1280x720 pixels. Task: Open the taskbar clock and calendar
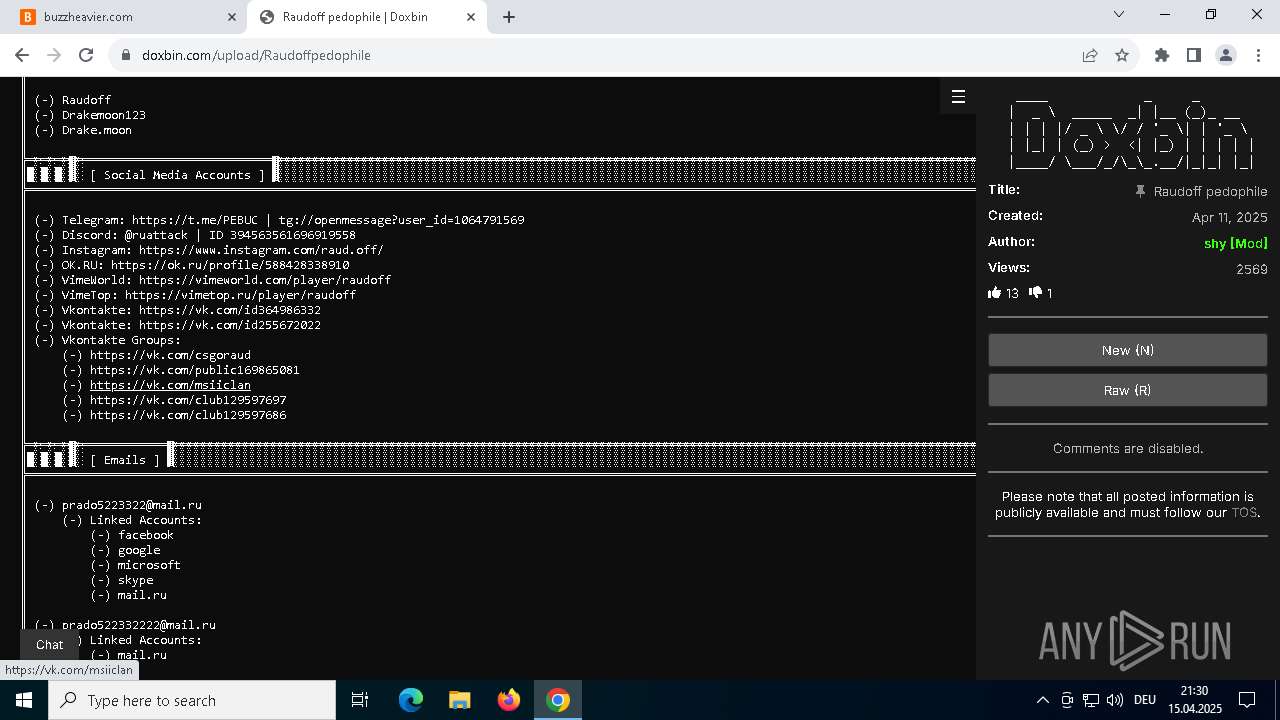point(1194,700)
